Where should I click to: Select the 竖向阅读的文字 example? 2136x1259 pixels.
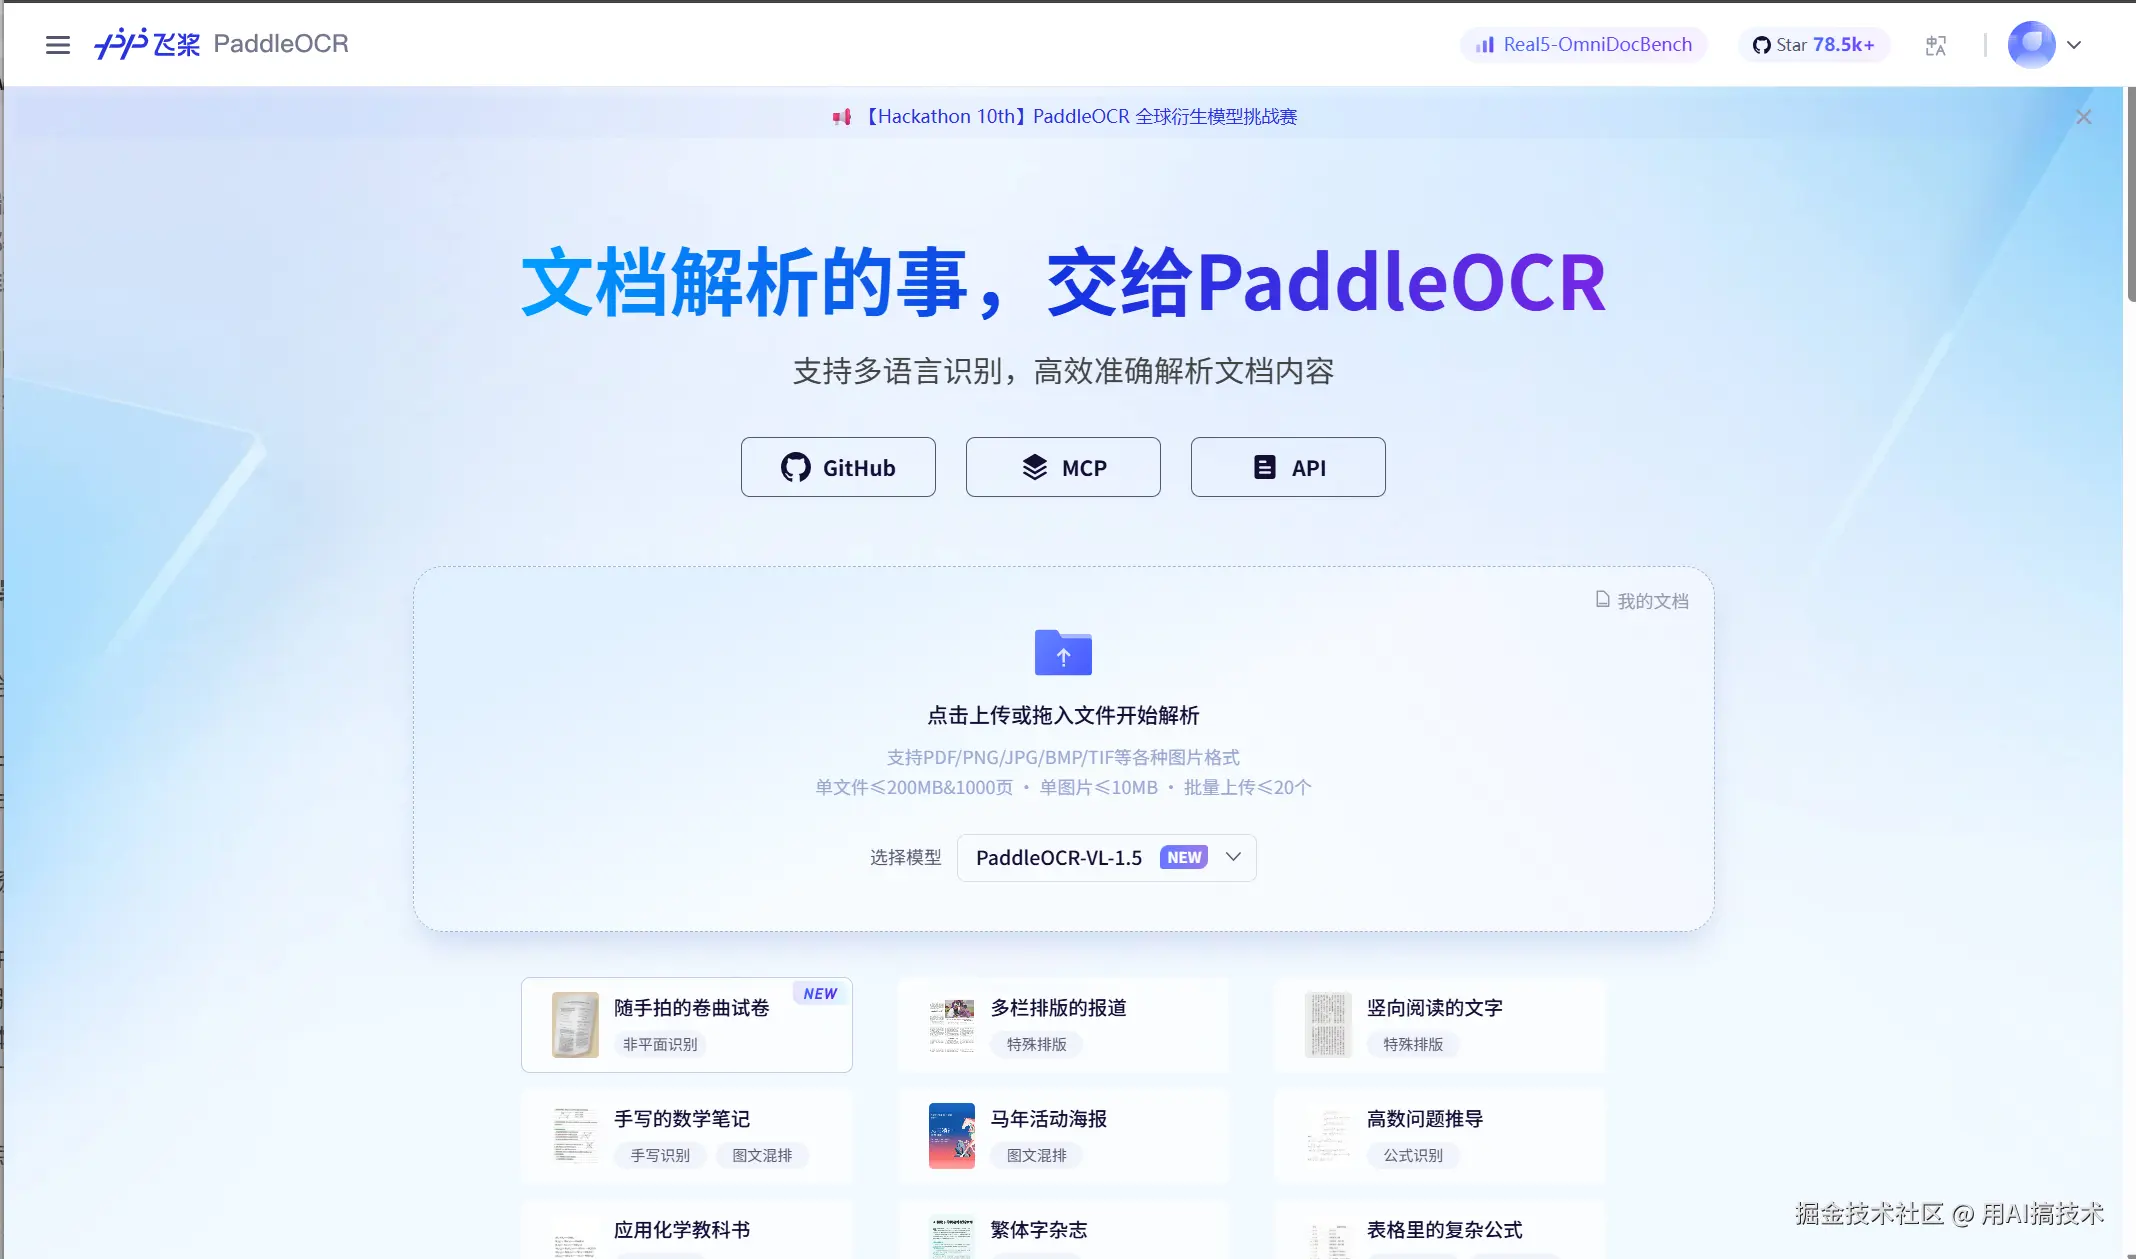1439,1025
